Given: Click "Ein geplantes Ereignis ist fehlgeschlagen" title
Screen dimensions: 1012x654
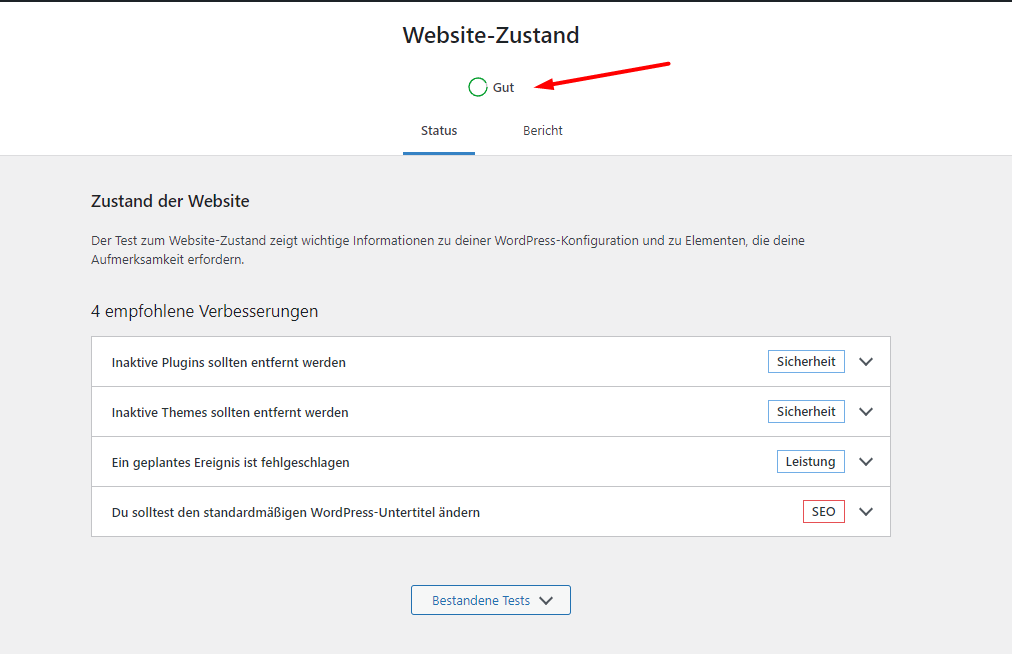Looking at the screenshot, I should coord(230,462).
